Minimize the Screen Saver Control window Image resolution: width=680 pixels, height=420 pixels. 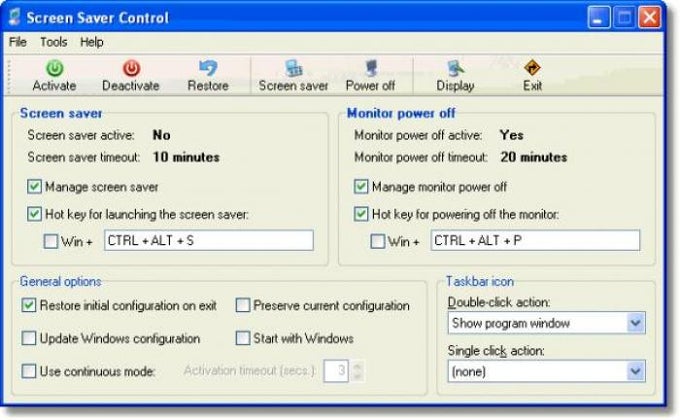click(599, 18)
